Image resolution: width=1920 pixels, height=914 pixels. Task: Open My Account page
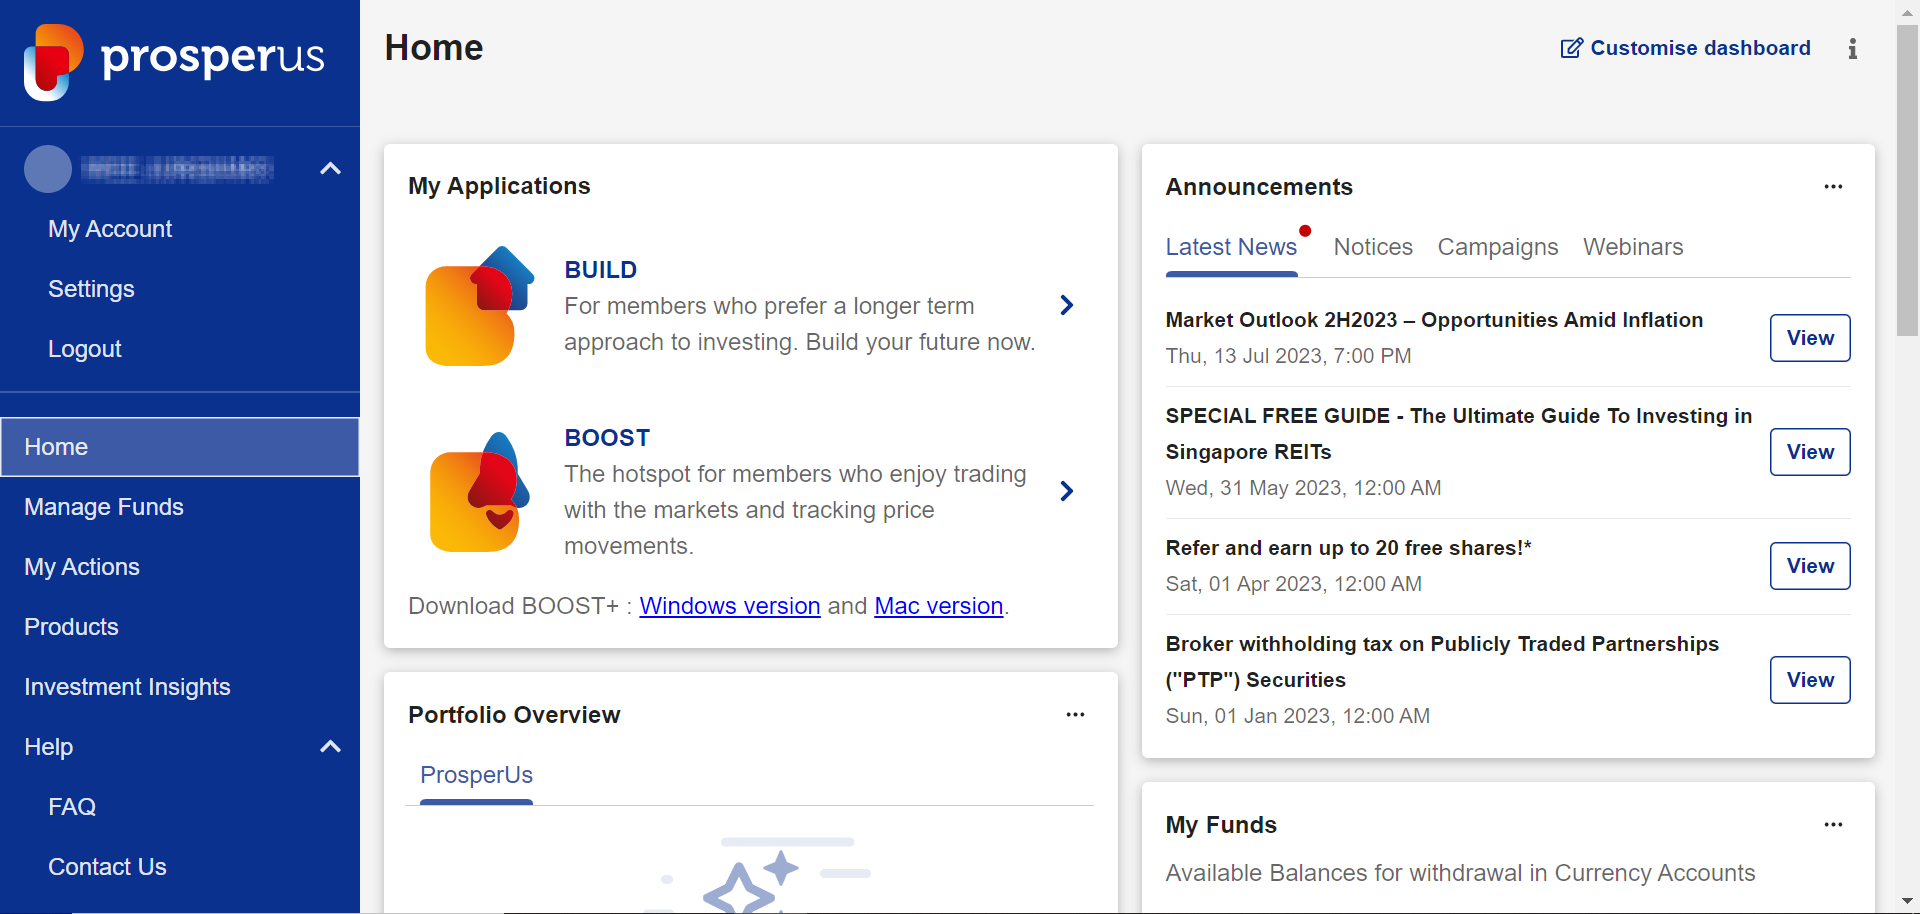click(110, 229)
